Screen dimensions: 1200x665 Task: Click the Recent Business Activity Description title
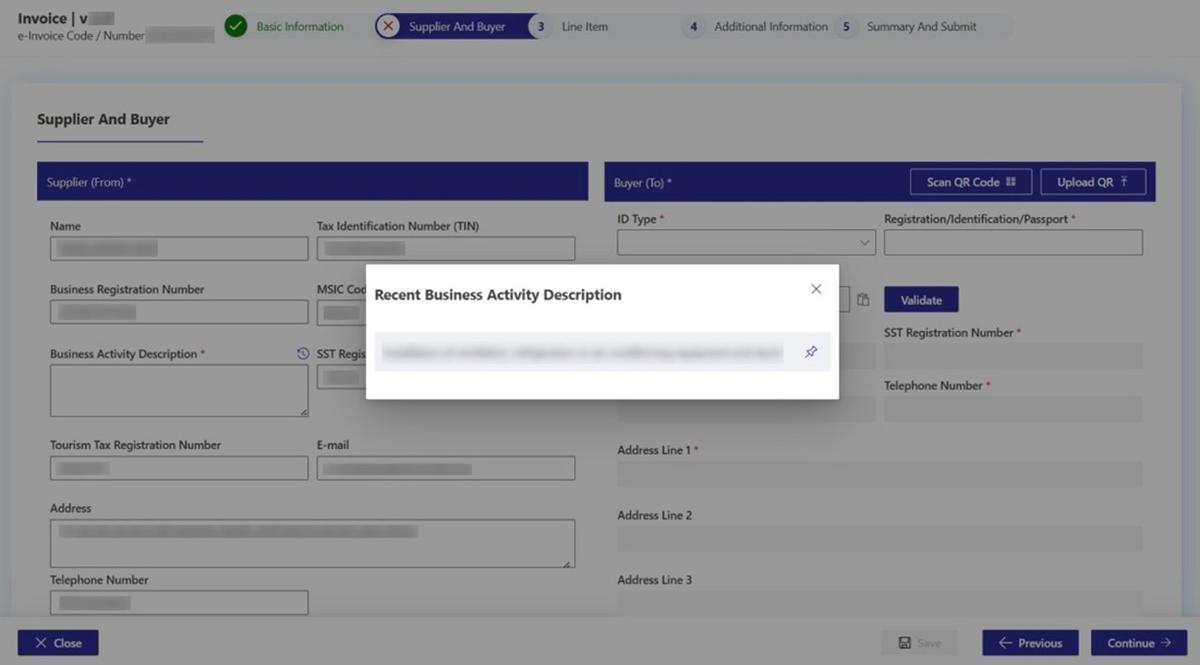(498, 295)
